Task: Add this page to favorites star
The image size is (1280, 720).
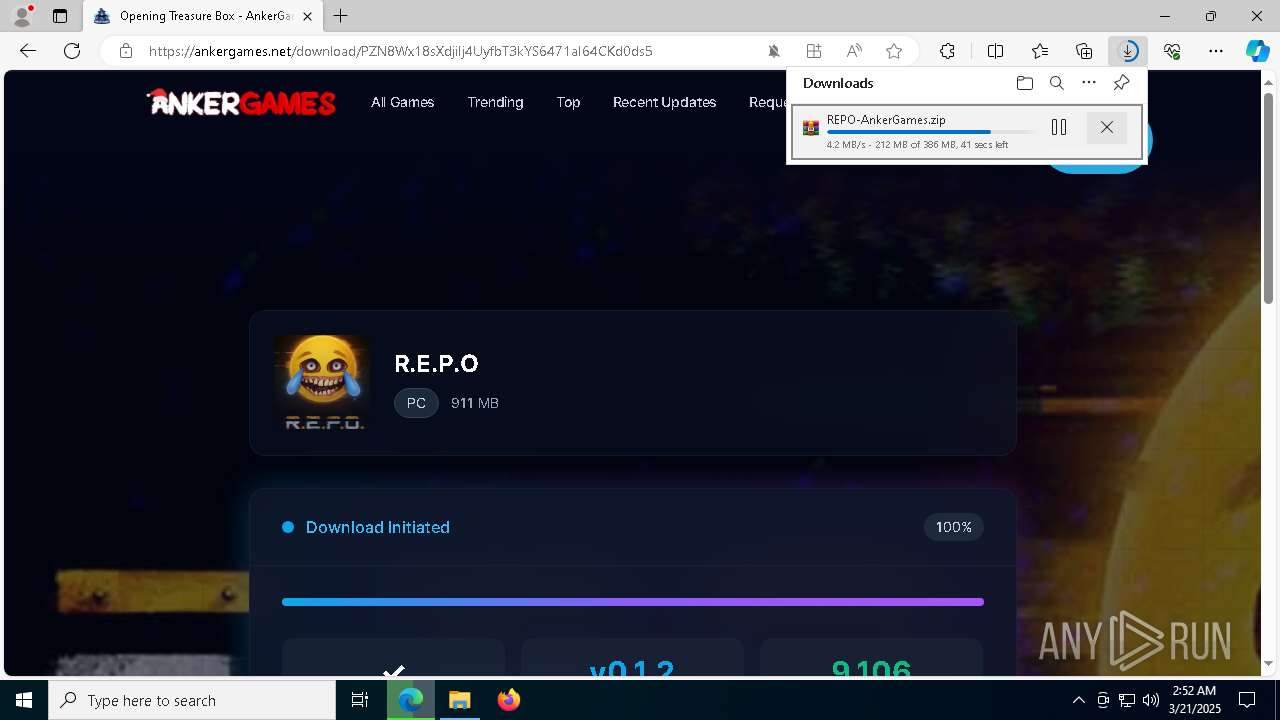Action: point(894,51)
